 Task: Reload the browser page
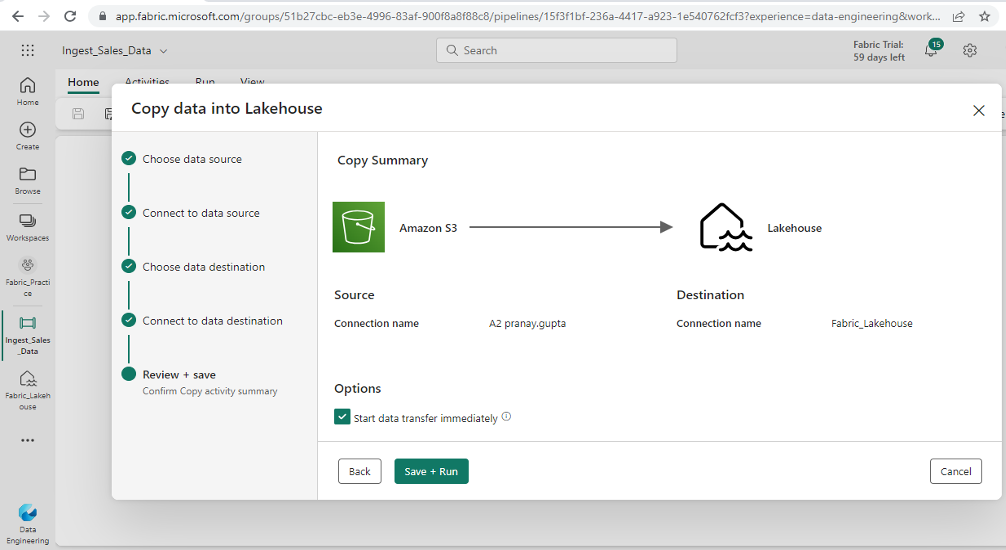click(x=70, y=16)
